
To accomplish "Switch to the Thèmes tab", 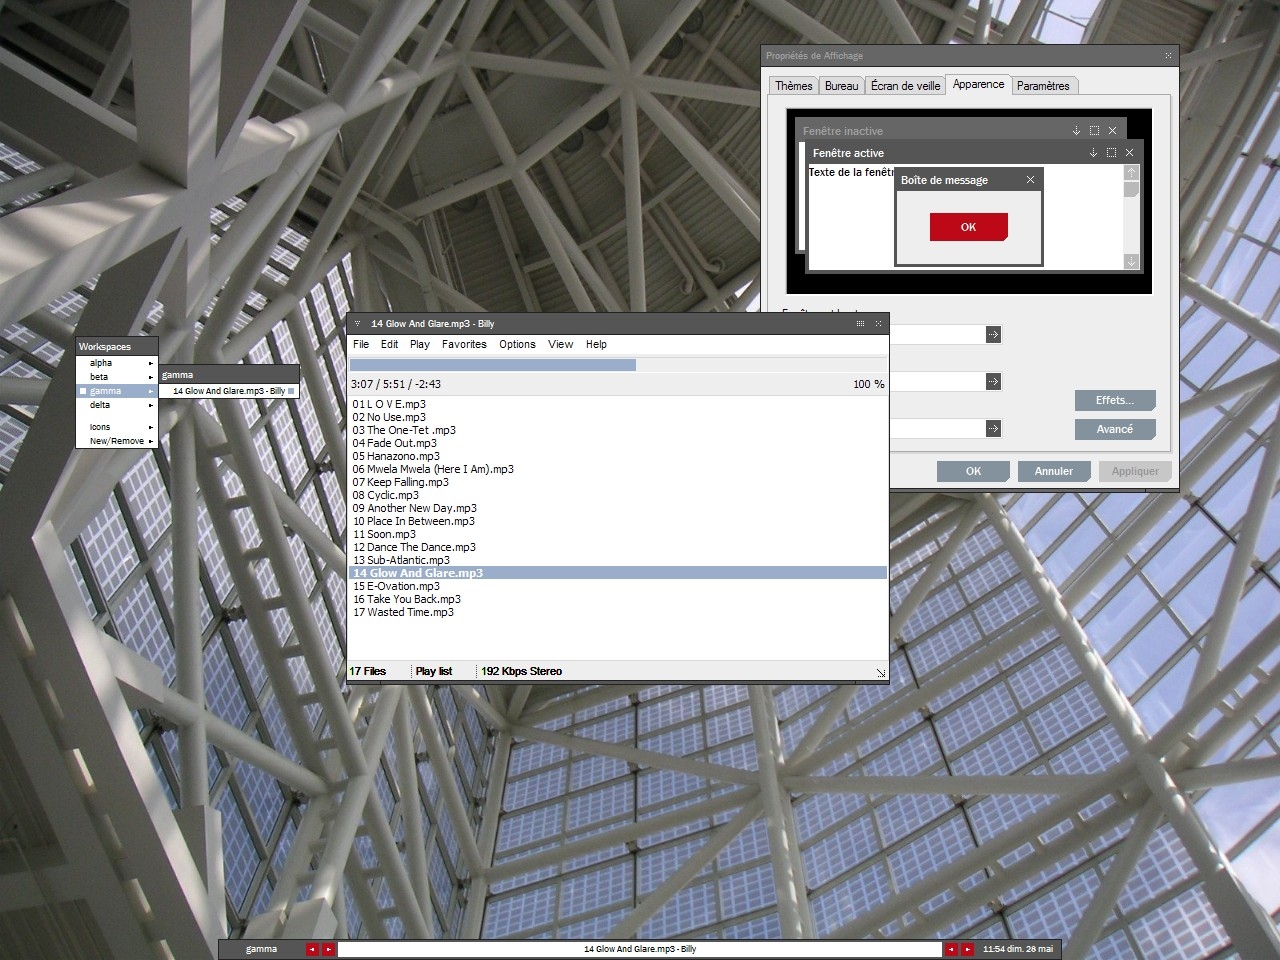I will 794,86.
